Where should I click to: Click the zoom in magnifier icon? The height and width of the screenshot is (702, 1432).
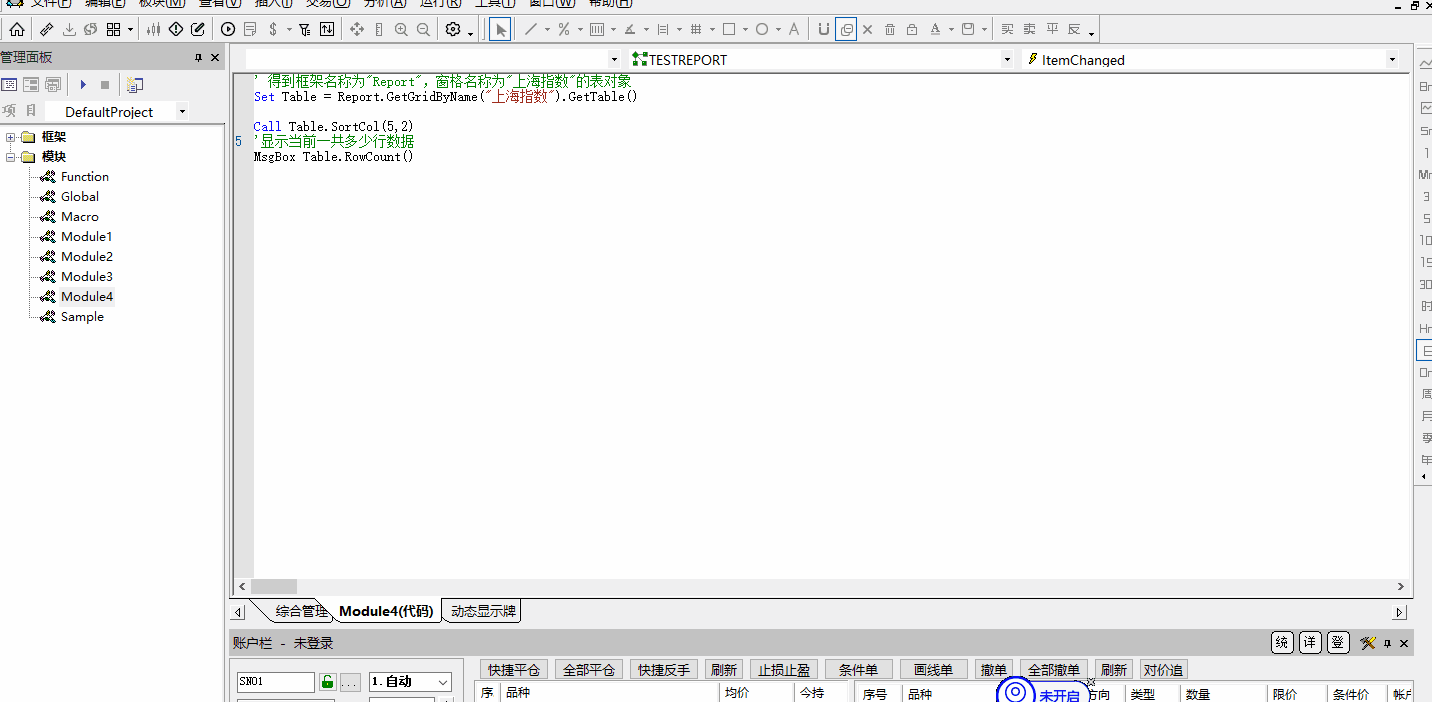tap(401, 30)
